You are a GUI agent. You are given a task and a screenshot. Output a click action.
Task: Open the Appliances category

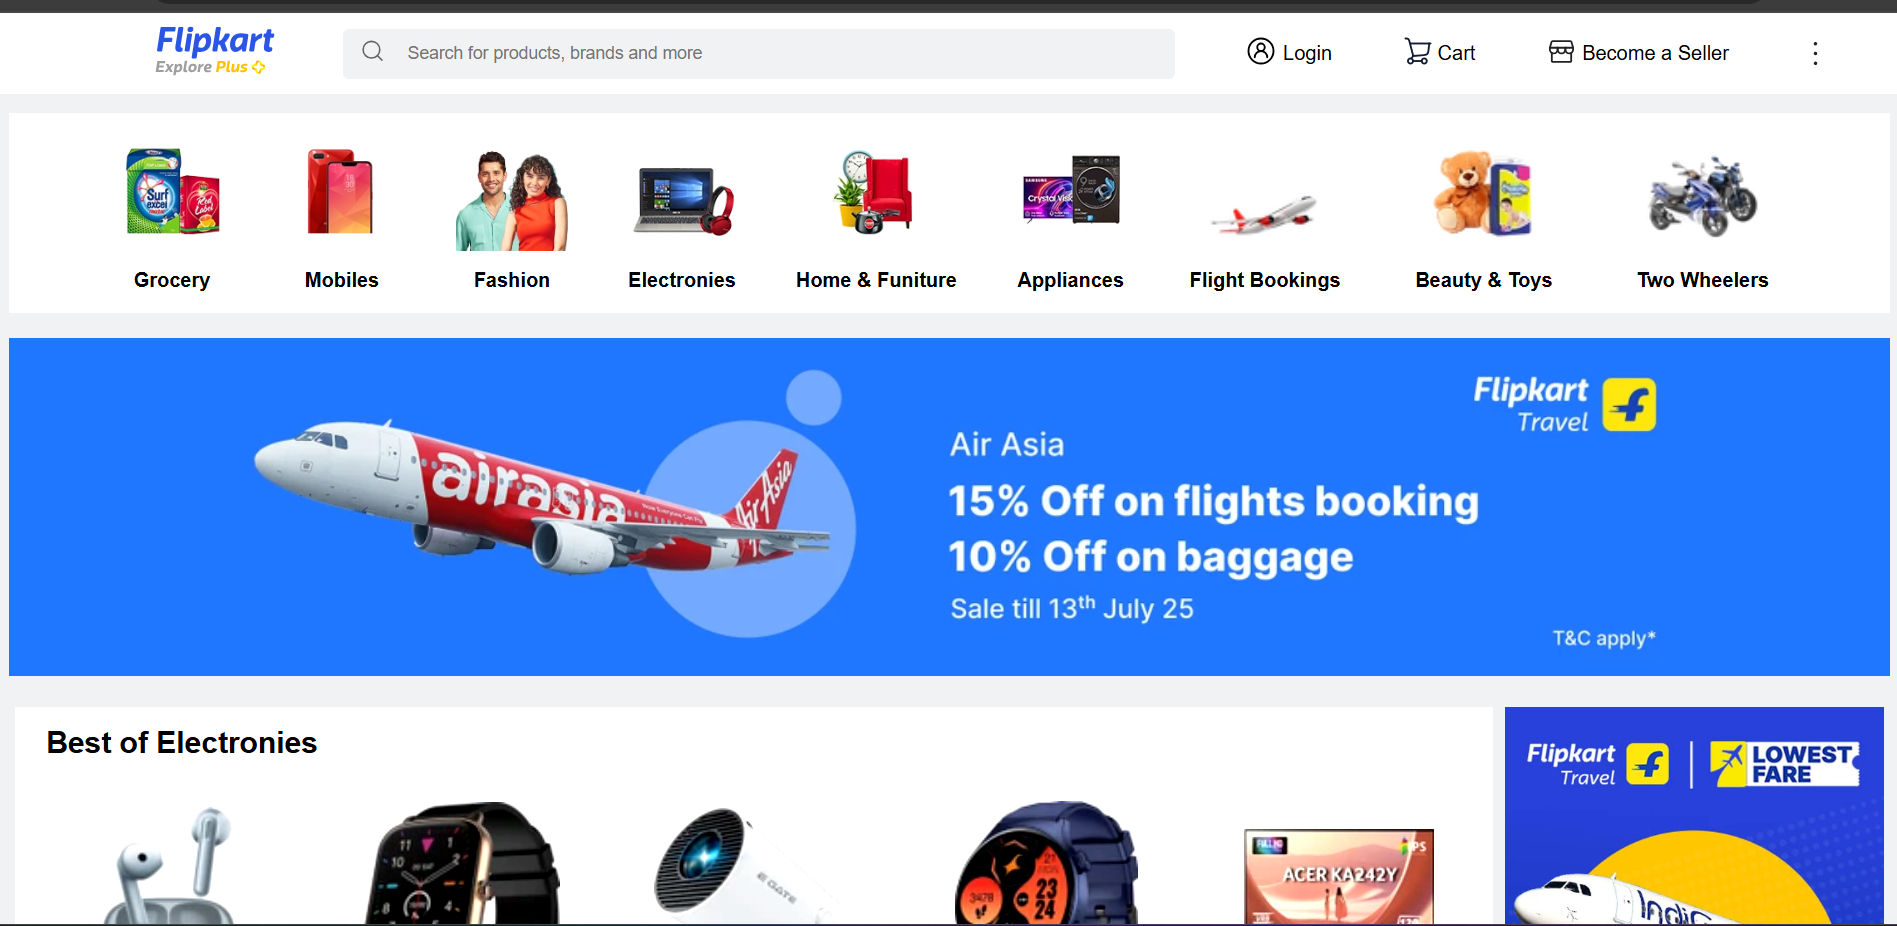click(1070, 280)
